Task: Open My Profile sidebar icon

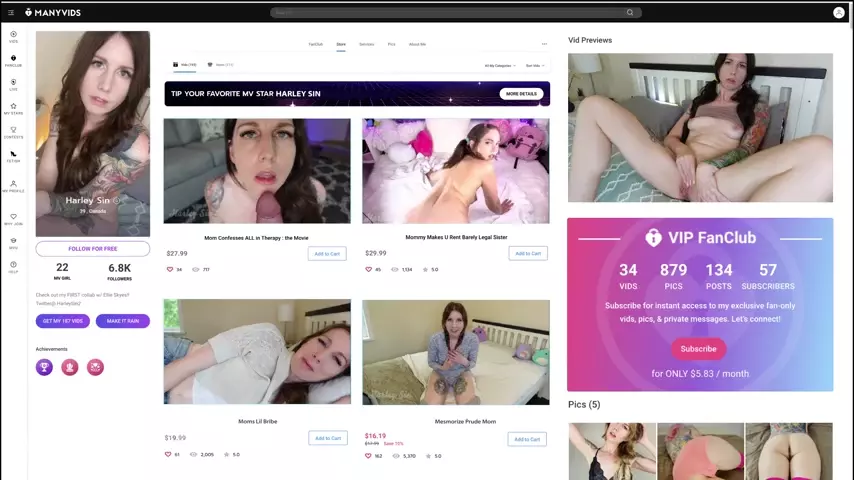Action: coord(13,186)
